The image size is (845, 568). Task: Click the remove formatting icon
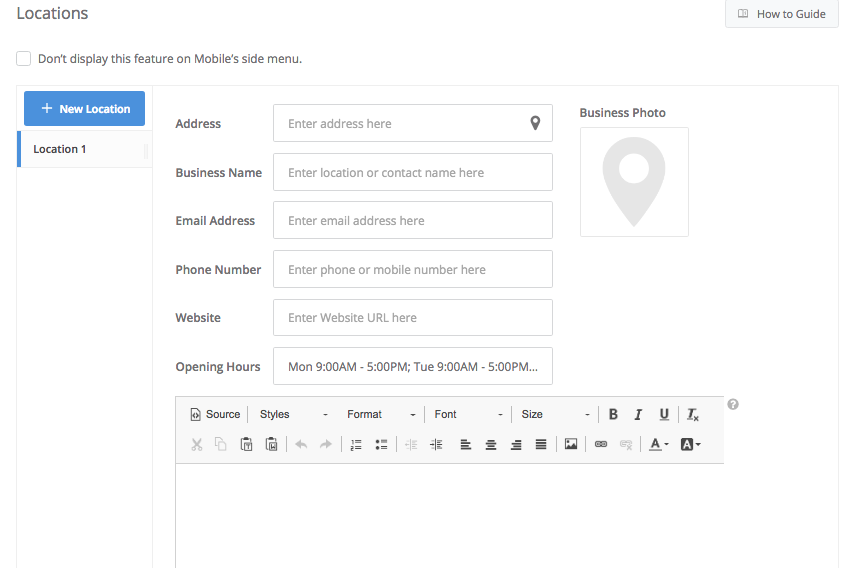(x=693, y=415)
